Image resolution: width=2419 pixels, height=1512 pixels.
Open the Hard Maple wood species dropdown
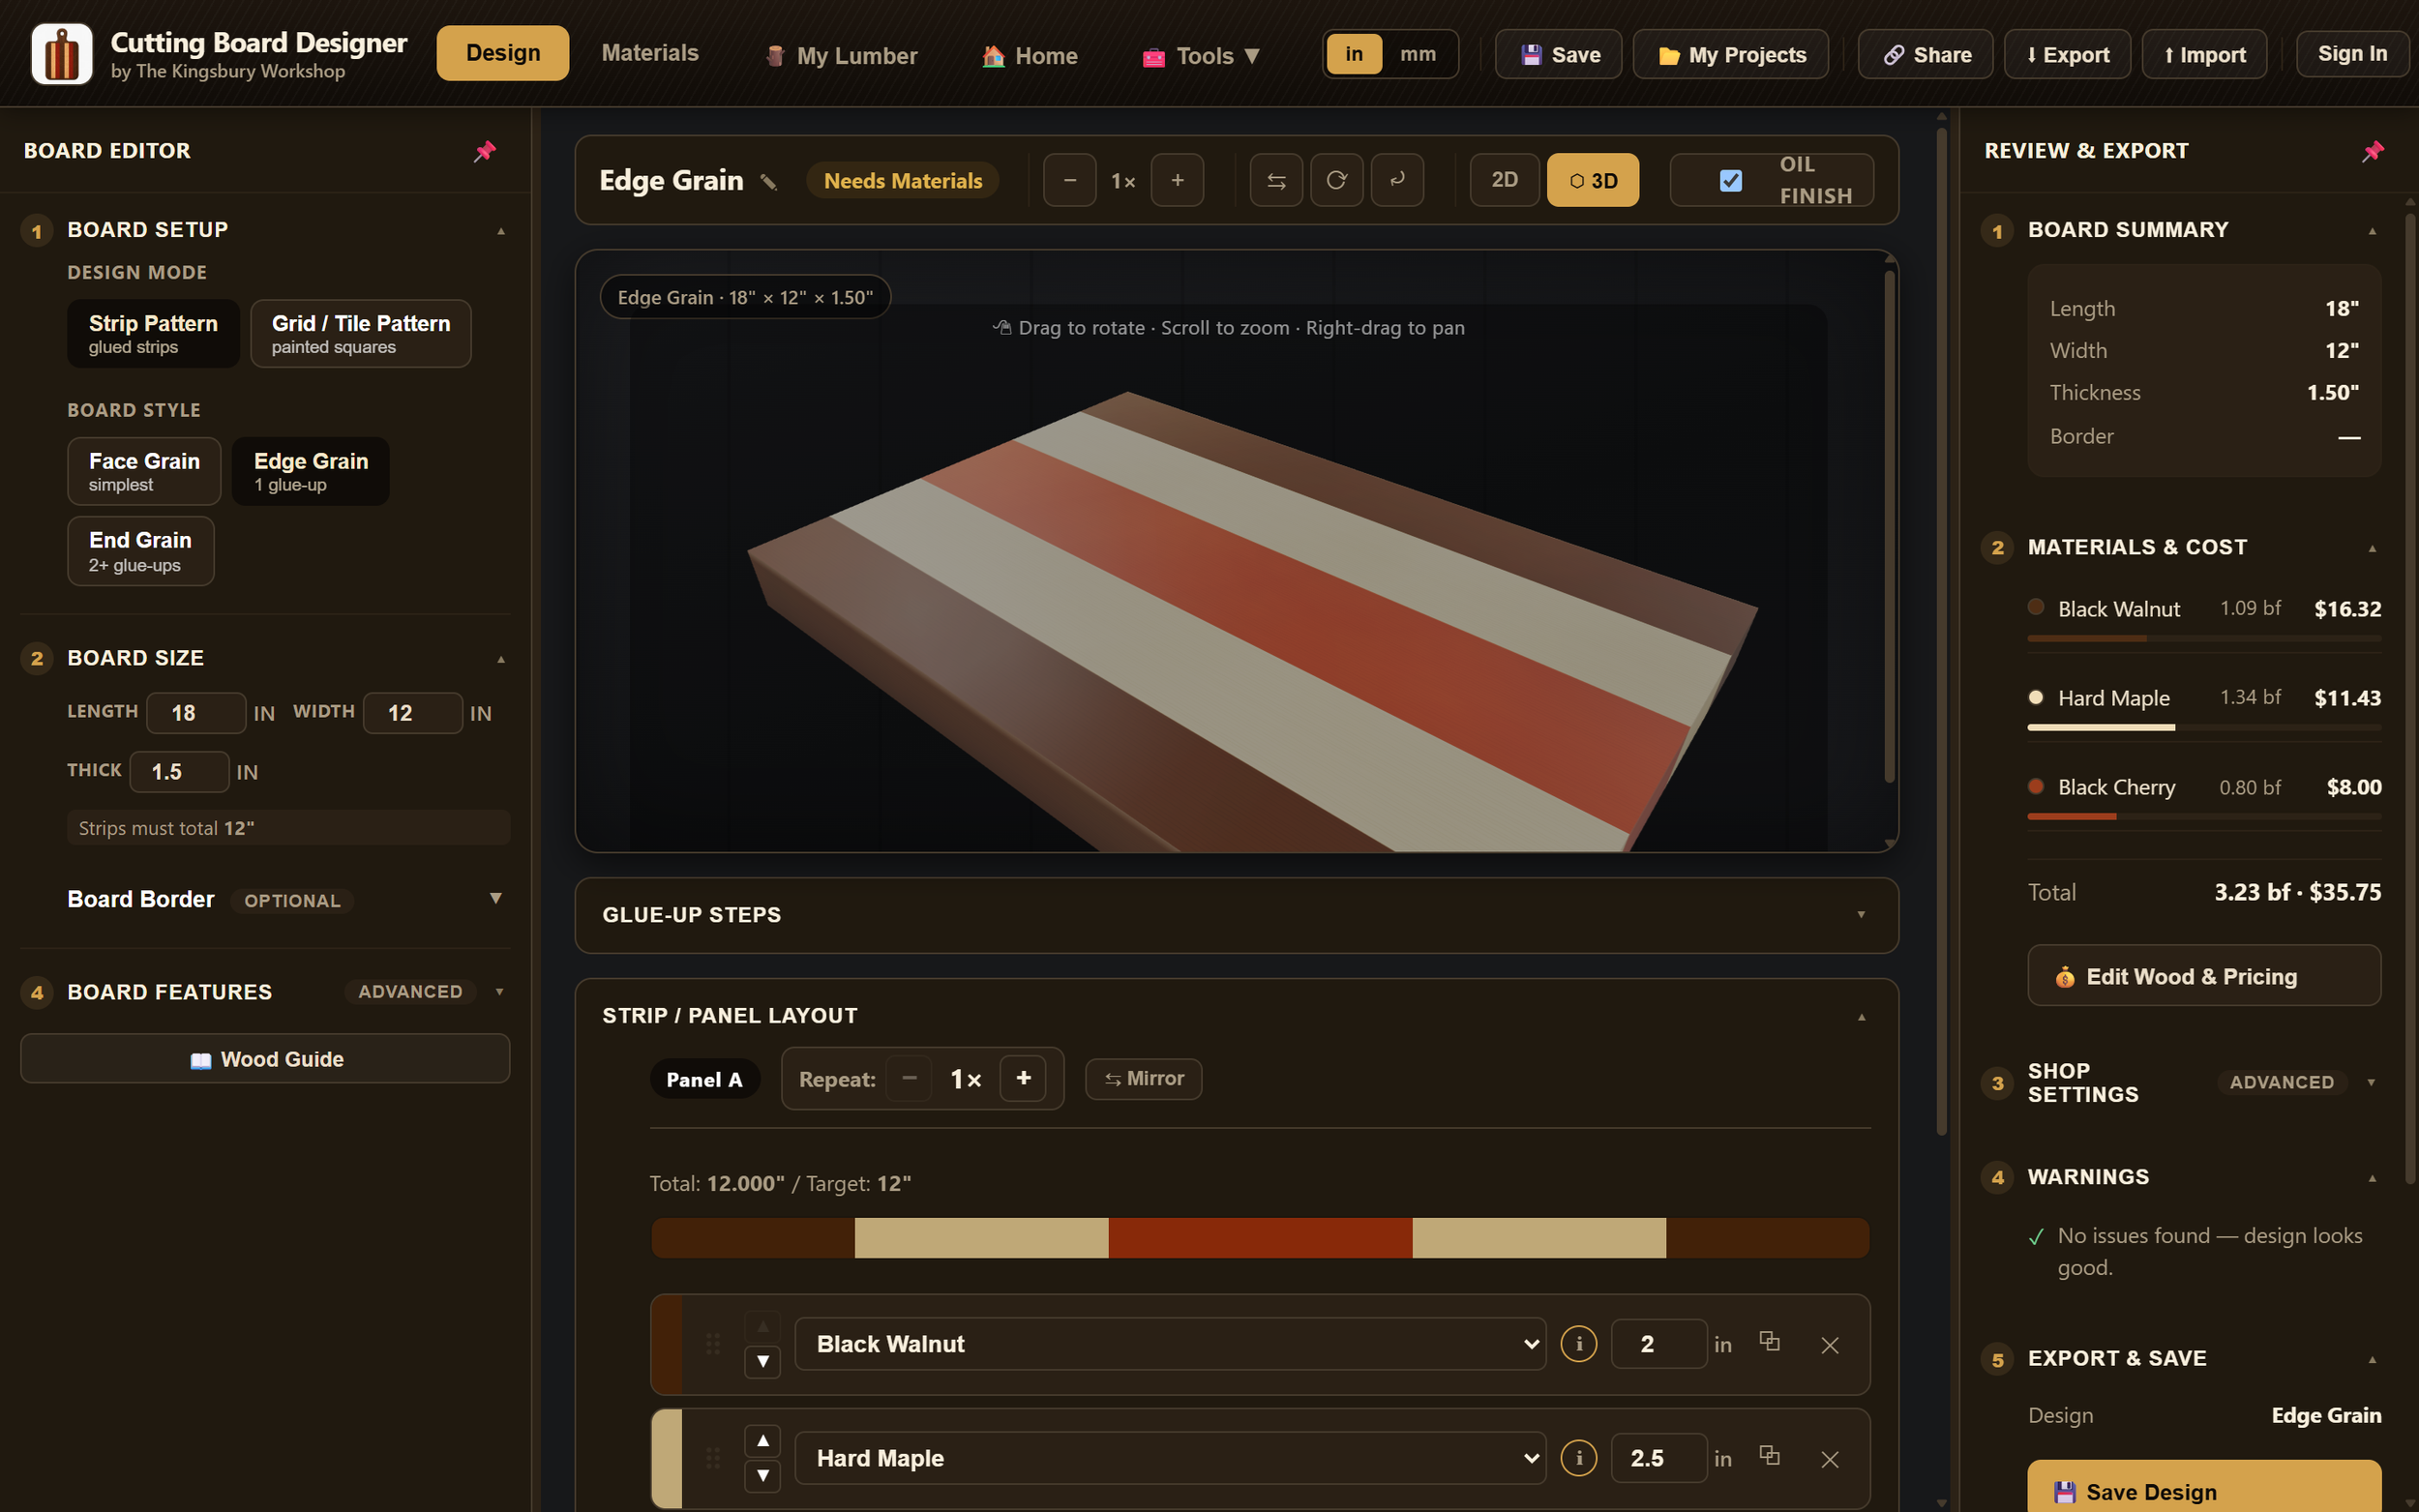pyautogui.click(x=1170, y=1458)
